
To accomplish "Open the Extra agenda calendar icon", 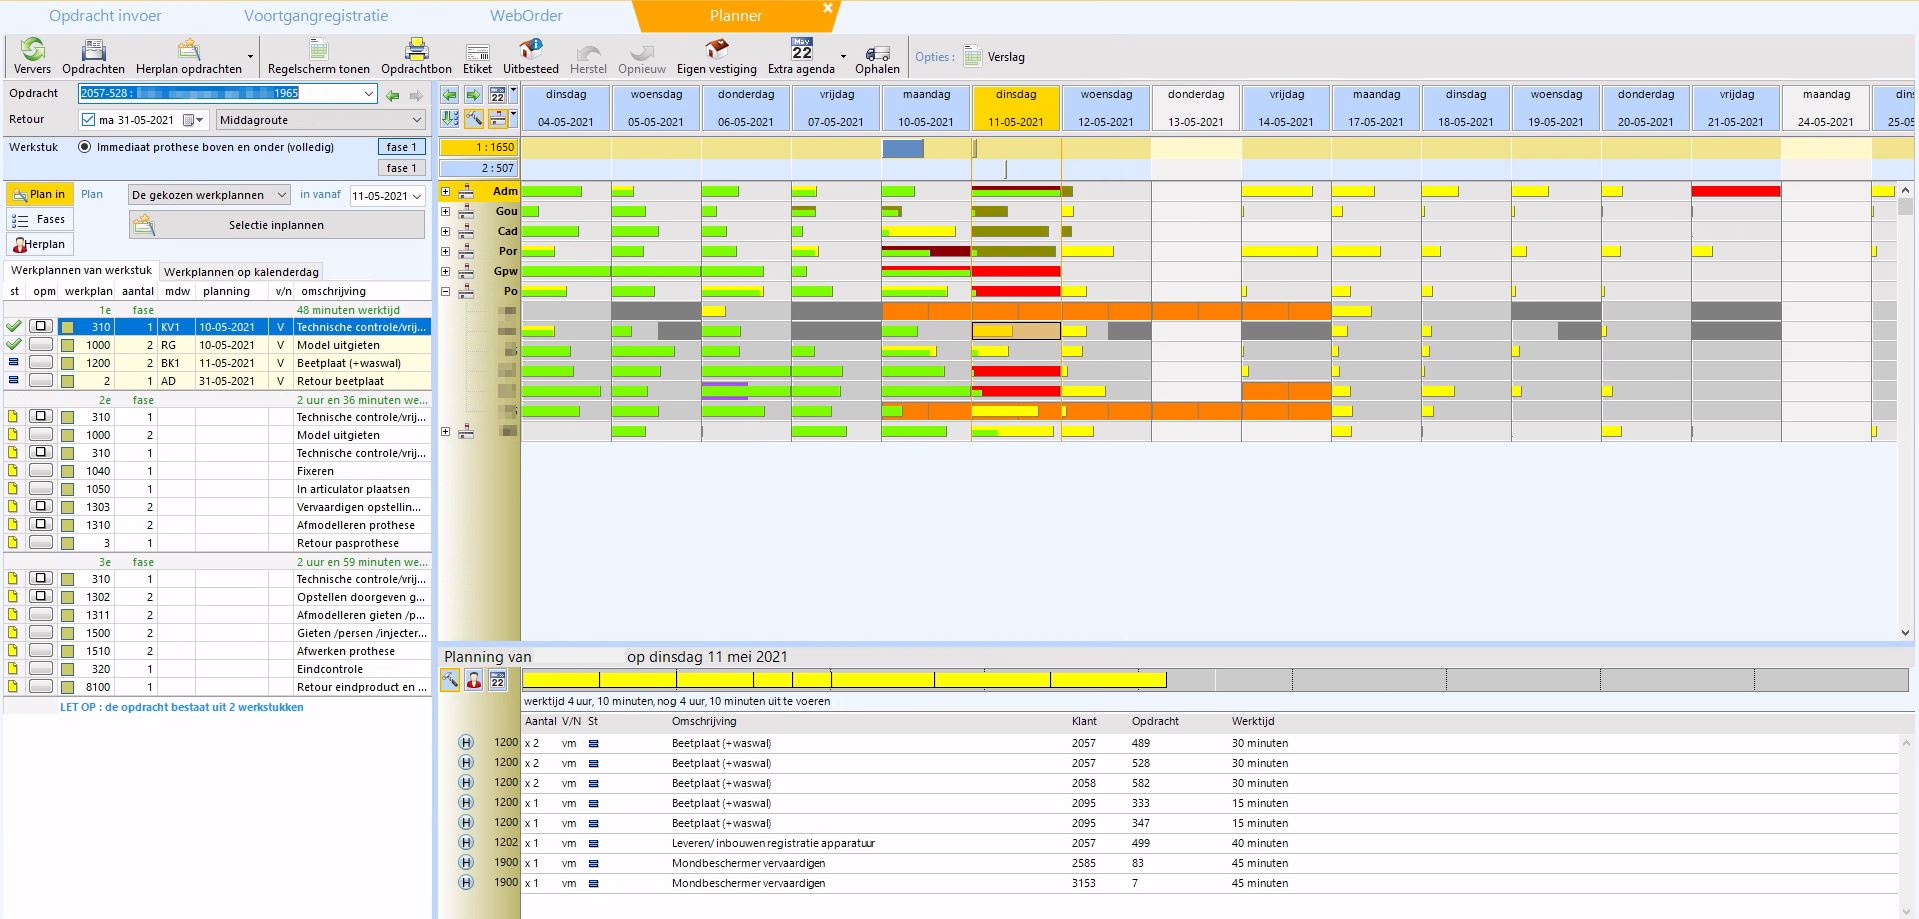I will 801,50.
